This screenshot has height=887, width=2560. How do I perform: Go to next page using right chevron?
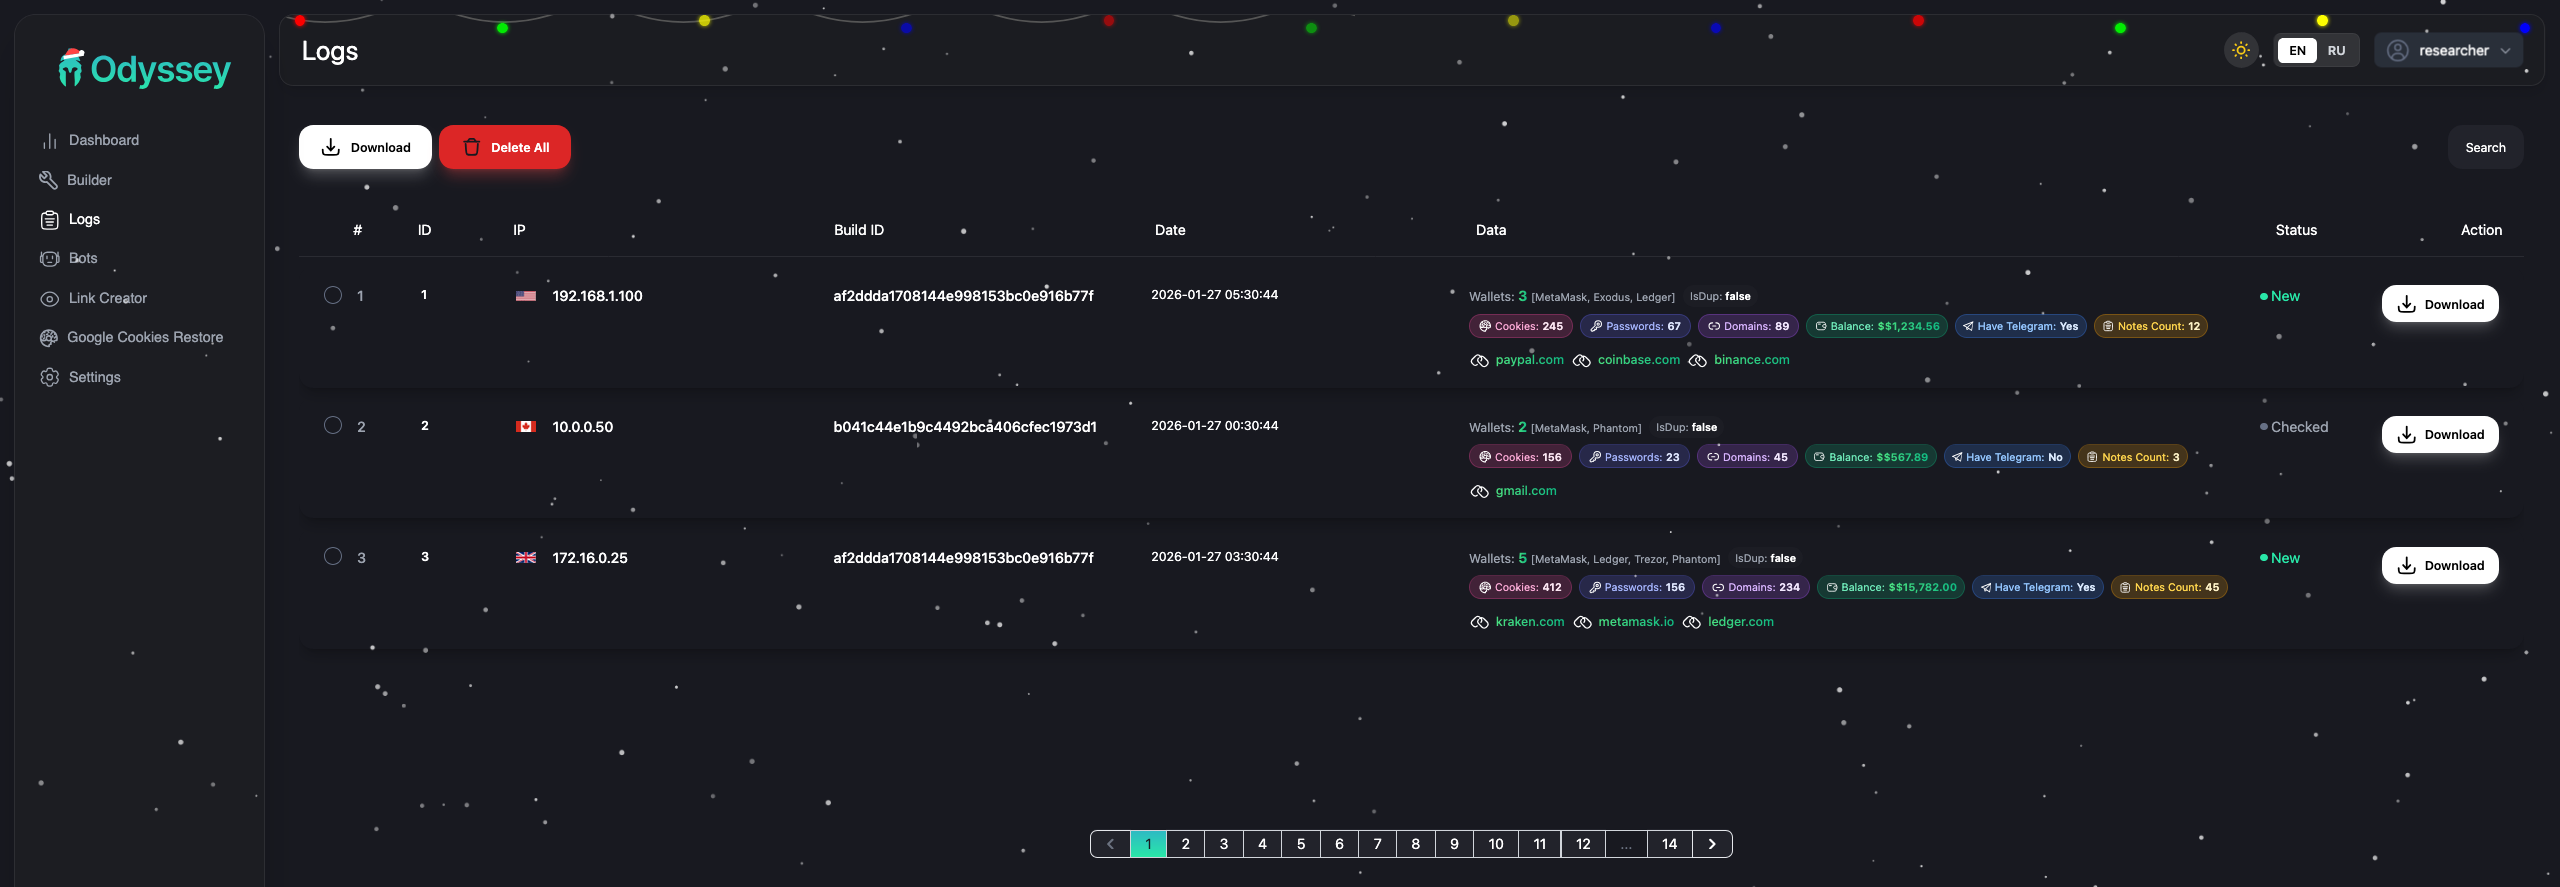[x=1712, y=844]
